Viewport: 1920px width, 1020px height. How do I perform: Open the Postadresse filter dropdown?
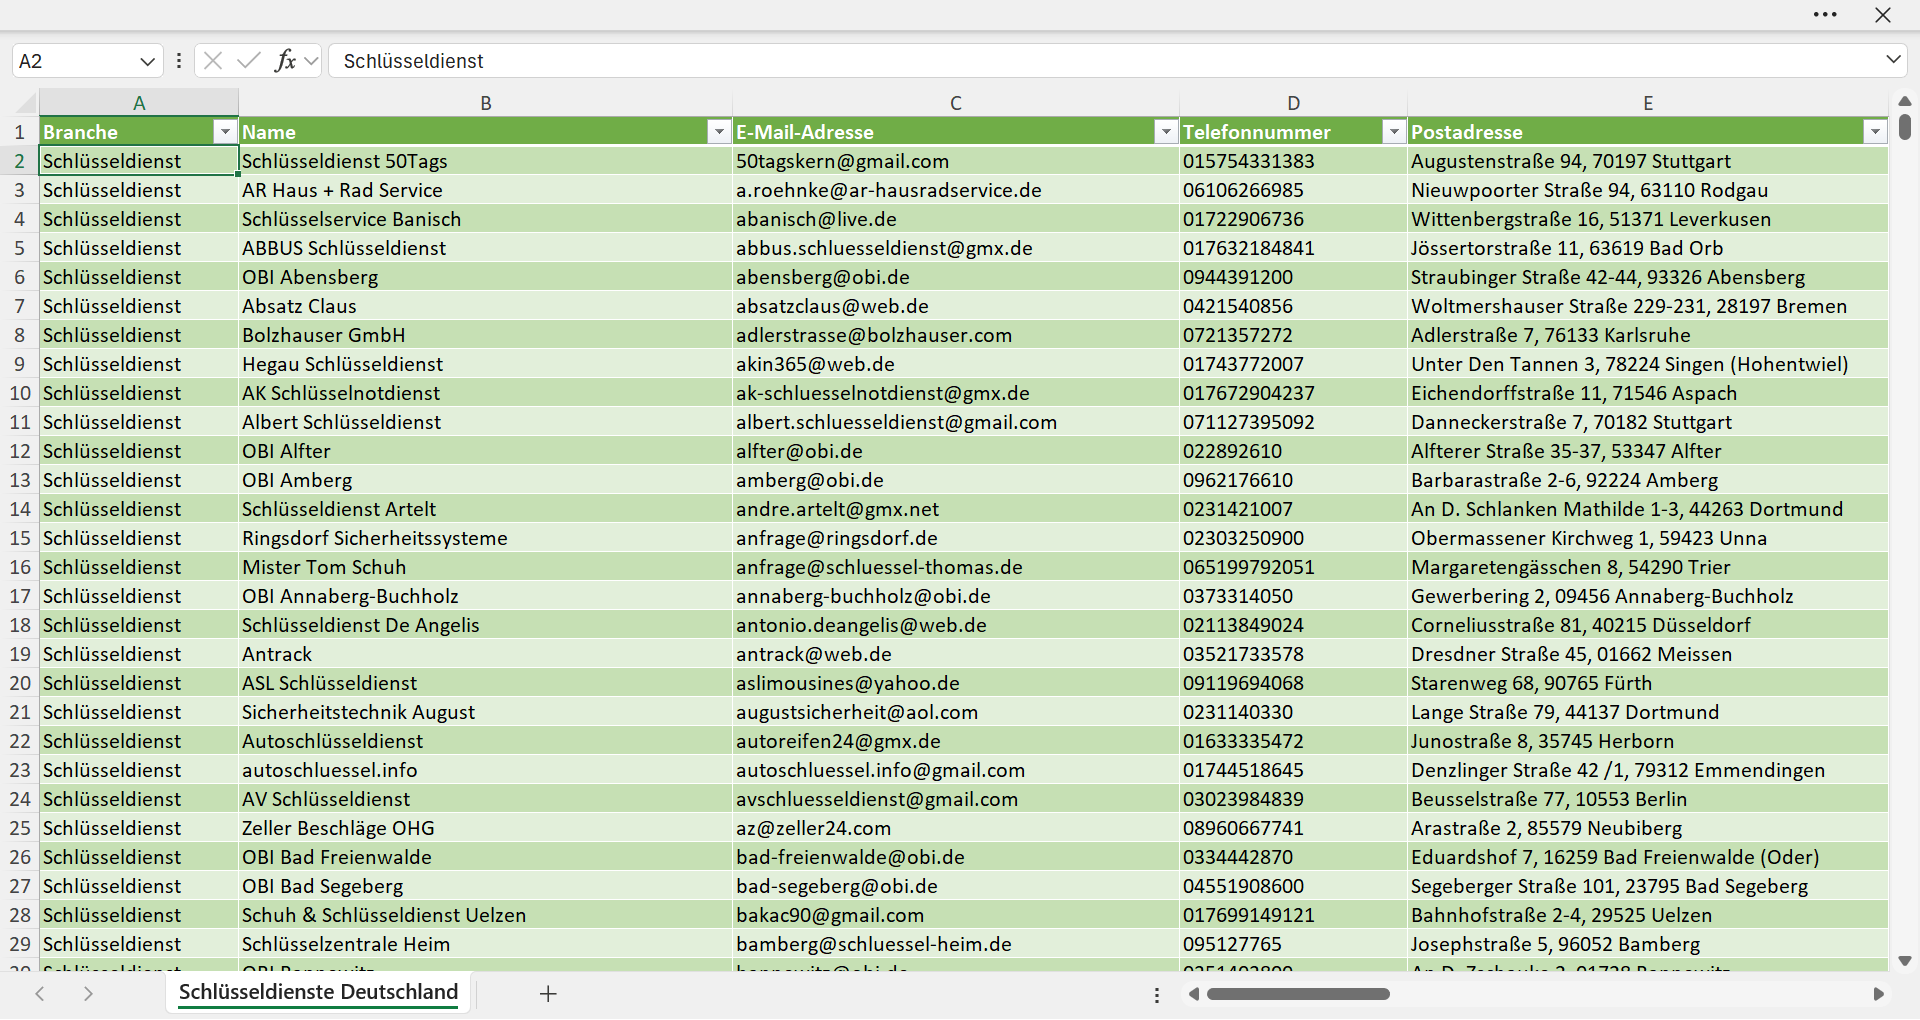point(1875,132)
